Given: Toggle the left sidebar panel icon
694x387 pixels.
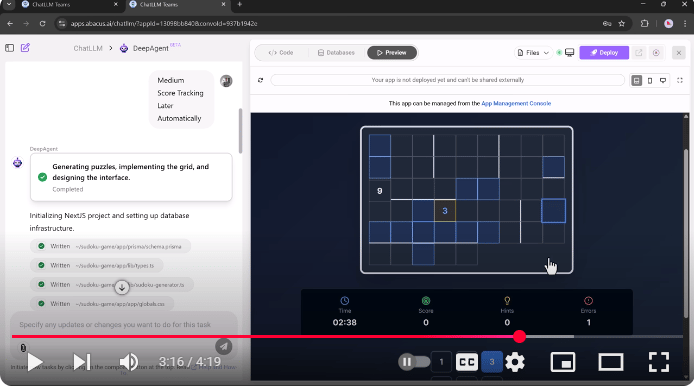Looking at the screenshot, I should 9,48.
